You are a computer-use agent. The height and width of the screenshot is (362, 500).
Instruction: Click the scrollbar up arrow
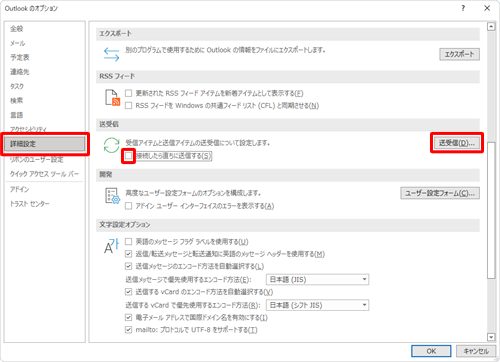pyautogui.click(x=491, y=27)
